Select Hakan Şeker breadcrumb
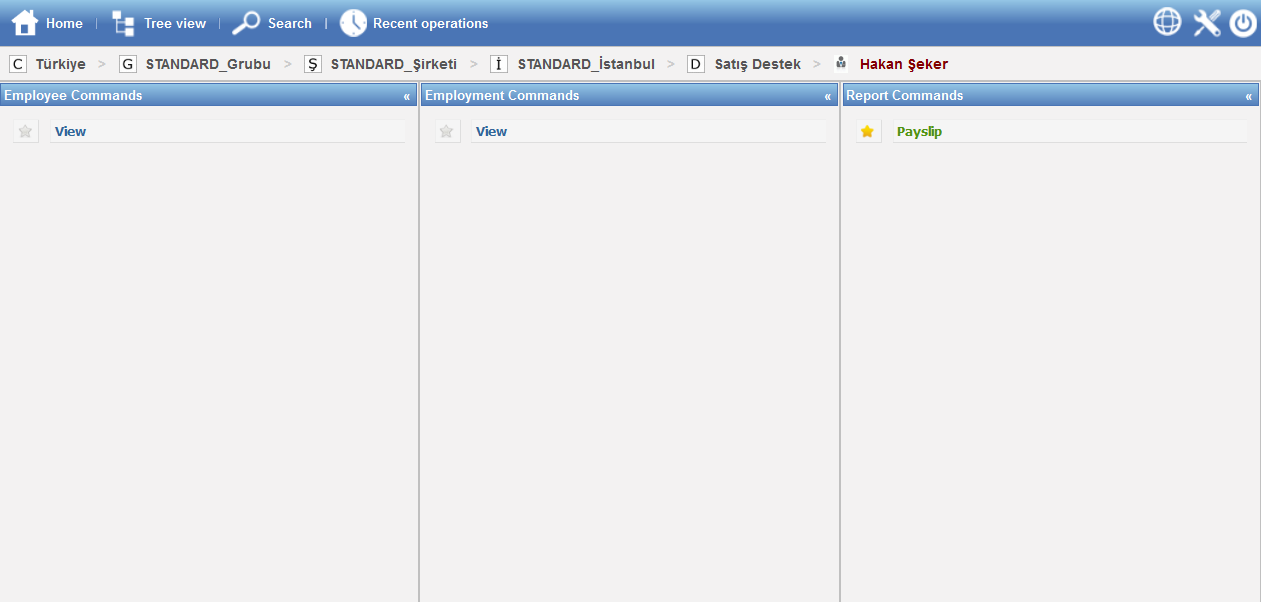The width and height of the screenshot is (1261, 602). coord(904,64)
